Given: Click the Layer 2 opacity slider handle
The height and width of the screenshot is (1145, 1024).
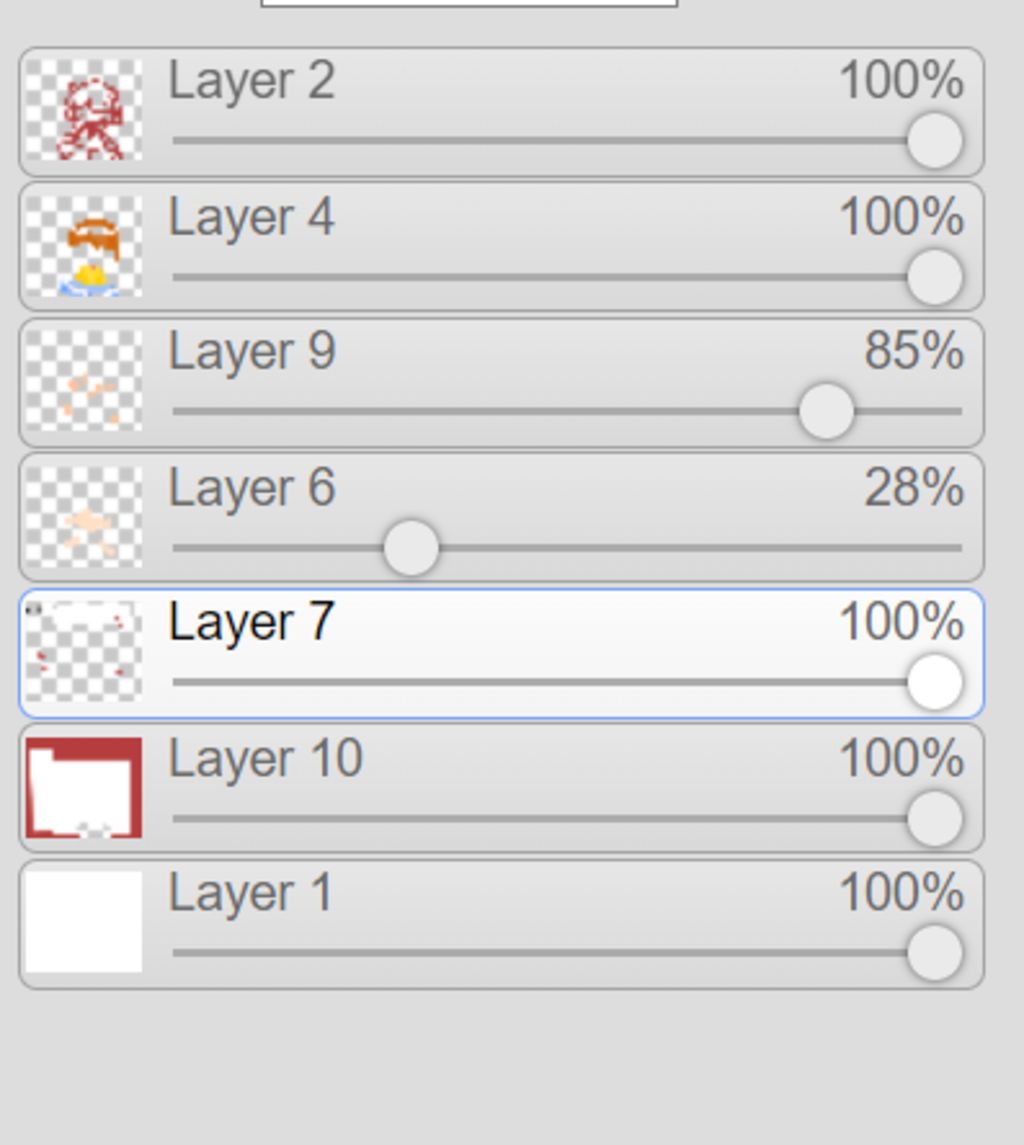Looking at the screenshot, I should coord(935,141).
